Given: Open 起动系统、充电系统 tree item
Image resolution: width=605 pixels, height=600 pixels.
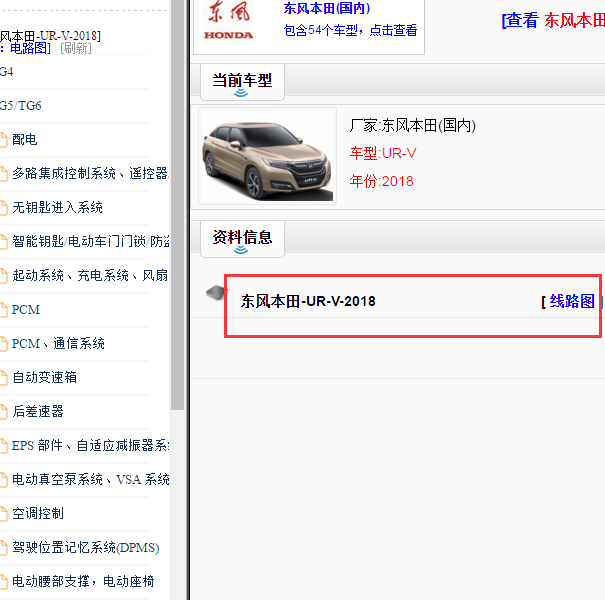Looking at the screenshot, I should click(90, 275).
